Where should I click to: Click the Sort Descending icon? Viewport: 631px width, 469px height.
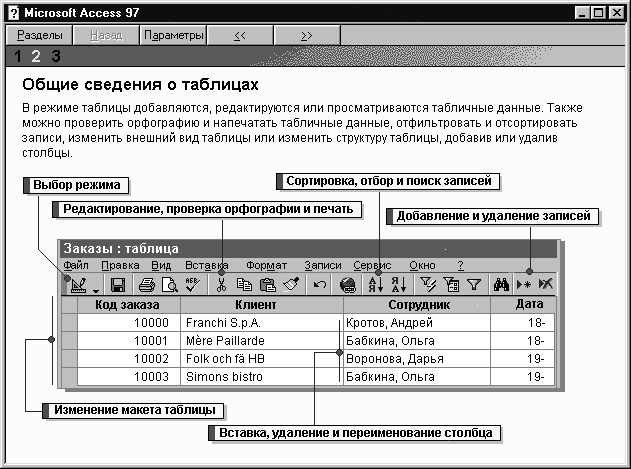(399, 285)
